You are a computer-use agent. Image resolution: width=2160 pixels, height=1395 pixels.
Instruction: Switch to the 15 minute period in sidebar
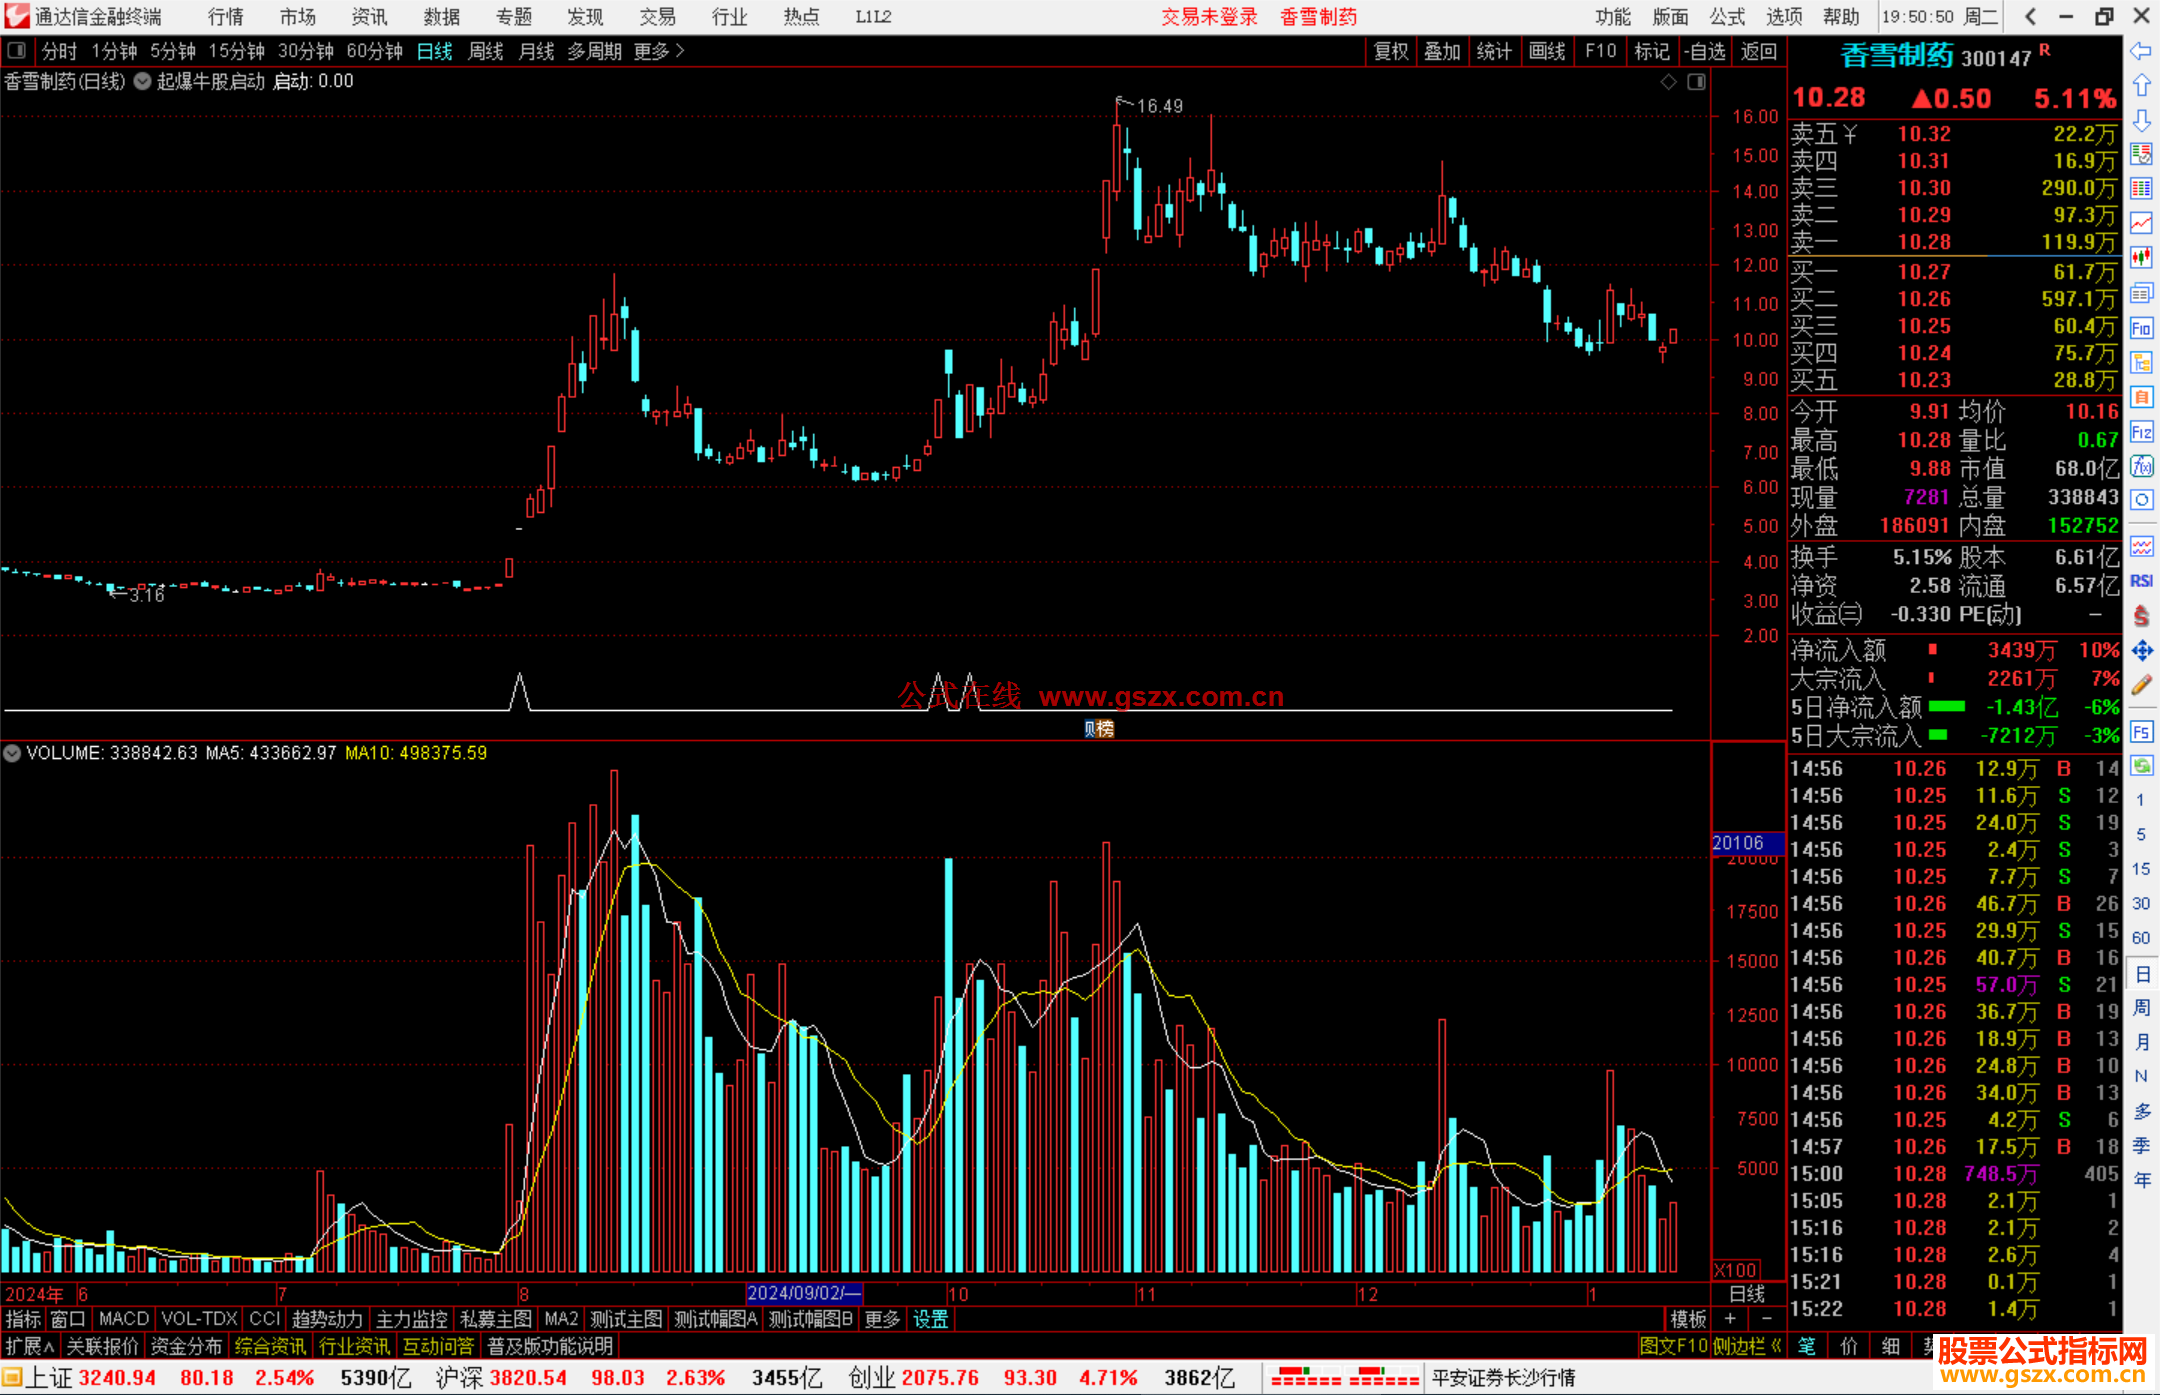coord(2140,869)
